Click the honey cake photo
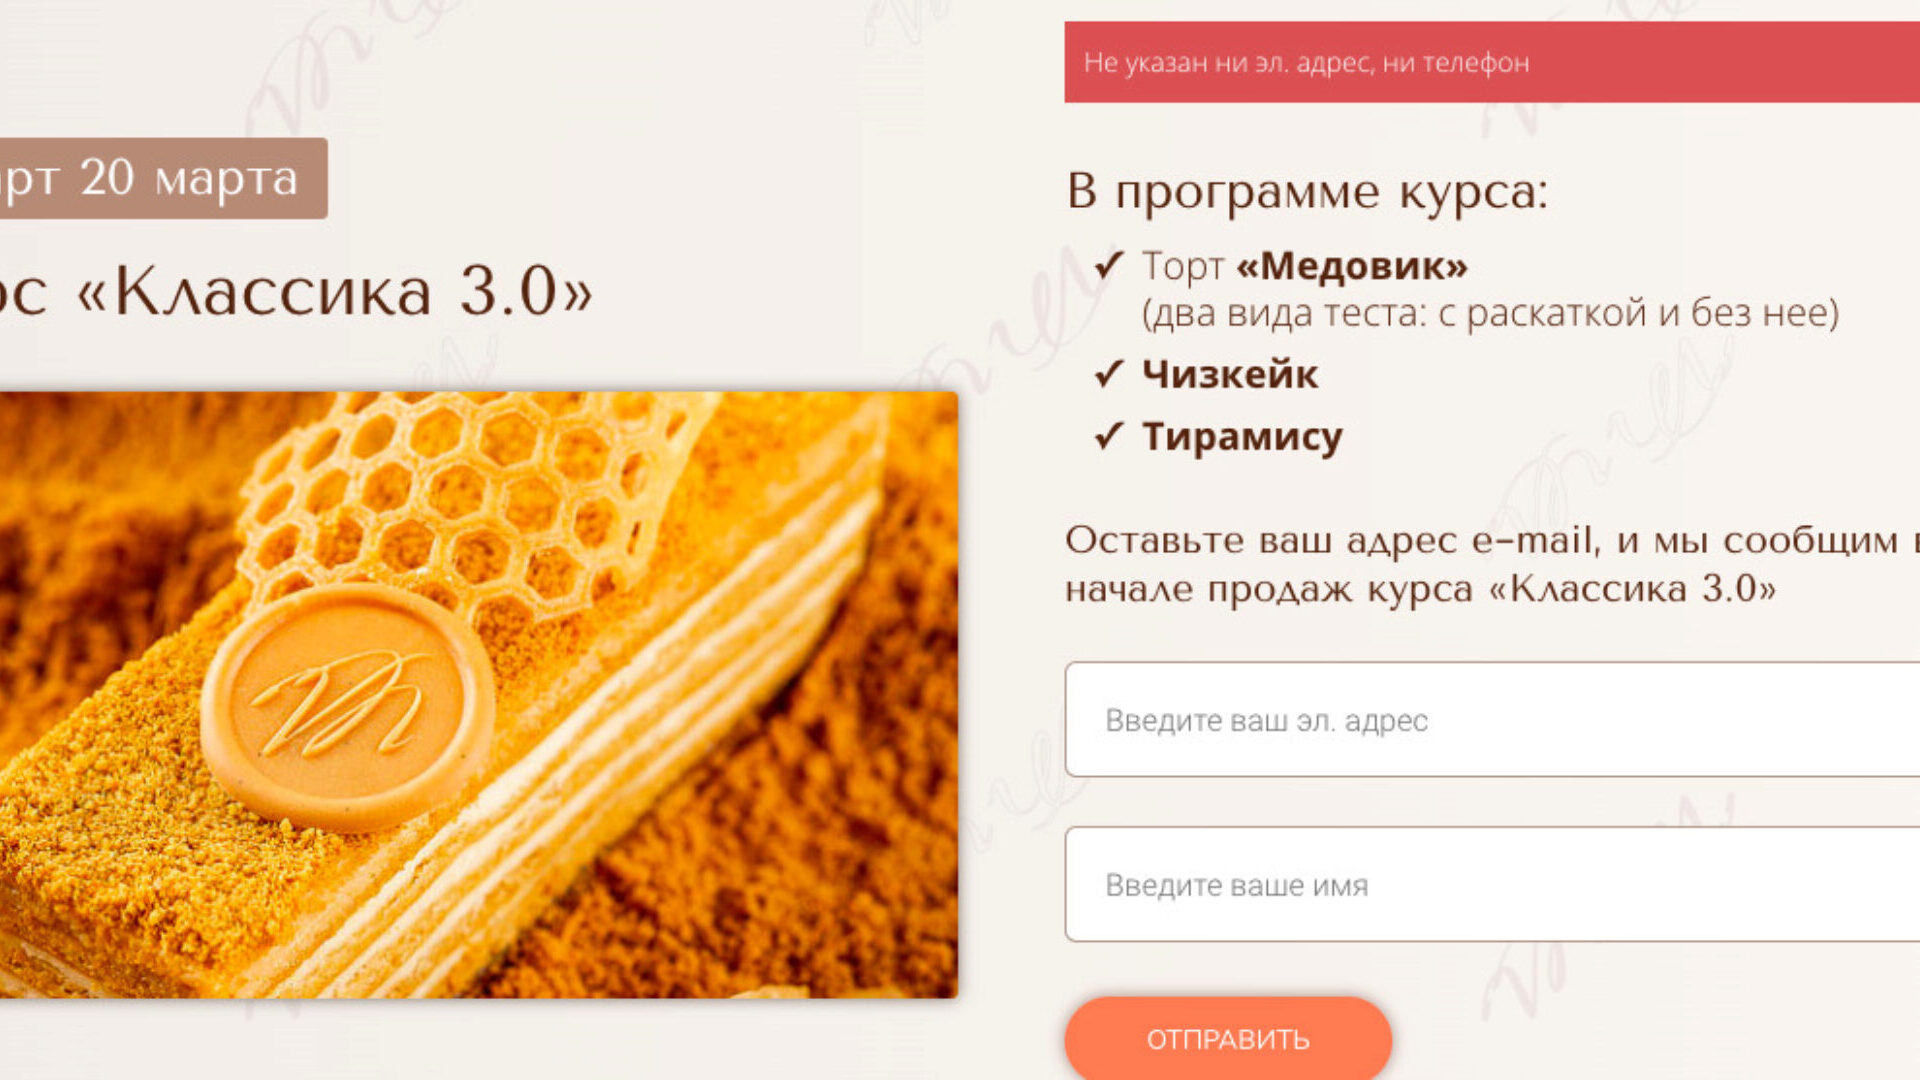 [x=479, y=695]
